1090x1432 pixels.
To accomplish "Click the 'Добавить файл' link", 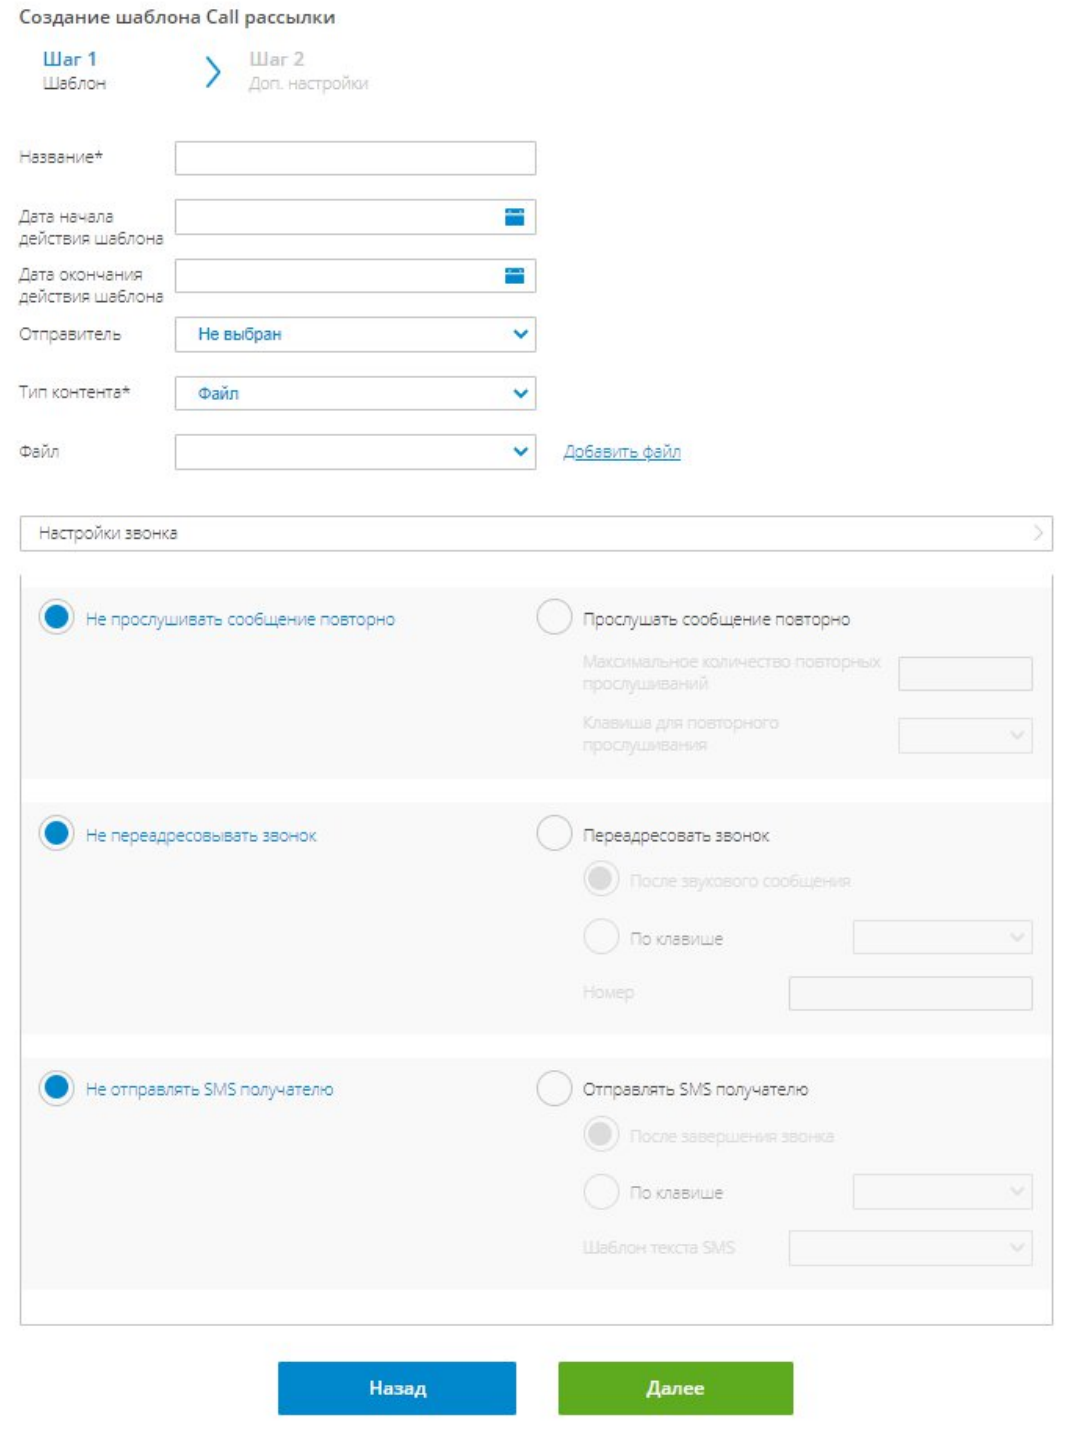I will [622, 452].
